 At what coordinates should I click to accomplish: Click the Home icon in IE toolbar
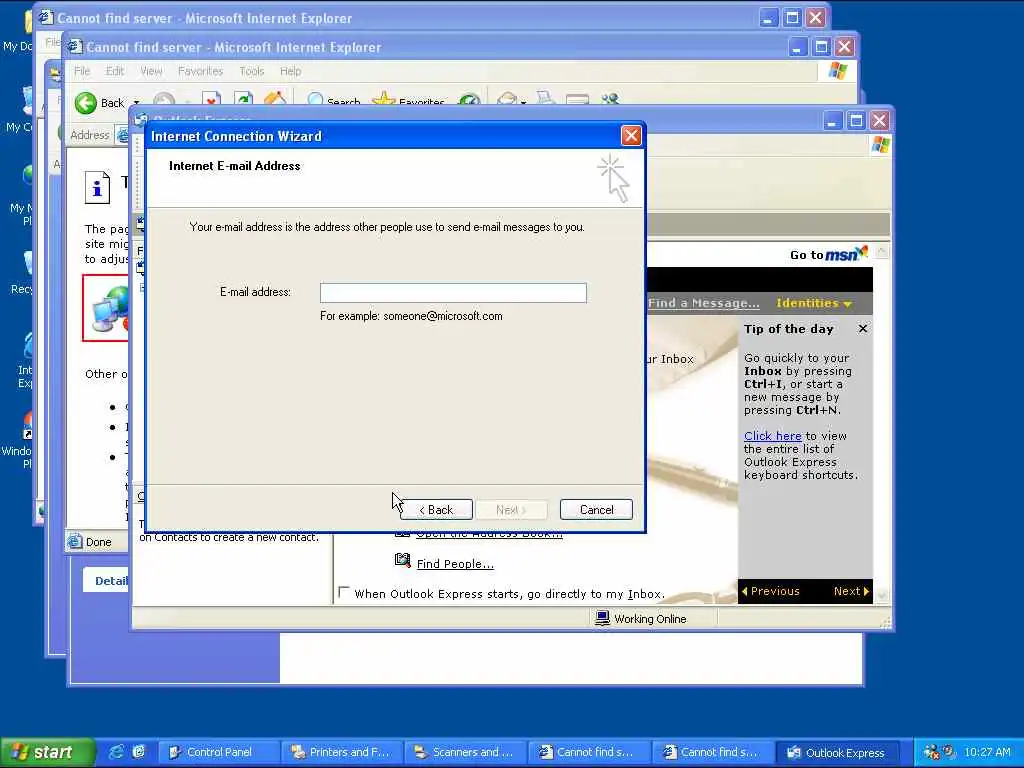pyautogui.click(x=275, y=99)
